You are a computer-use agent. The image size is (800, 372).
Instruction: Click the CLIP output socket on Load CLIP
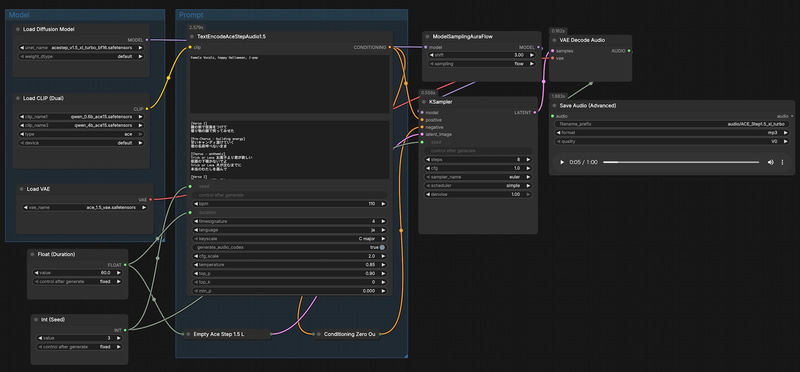[x=147, y=108]
